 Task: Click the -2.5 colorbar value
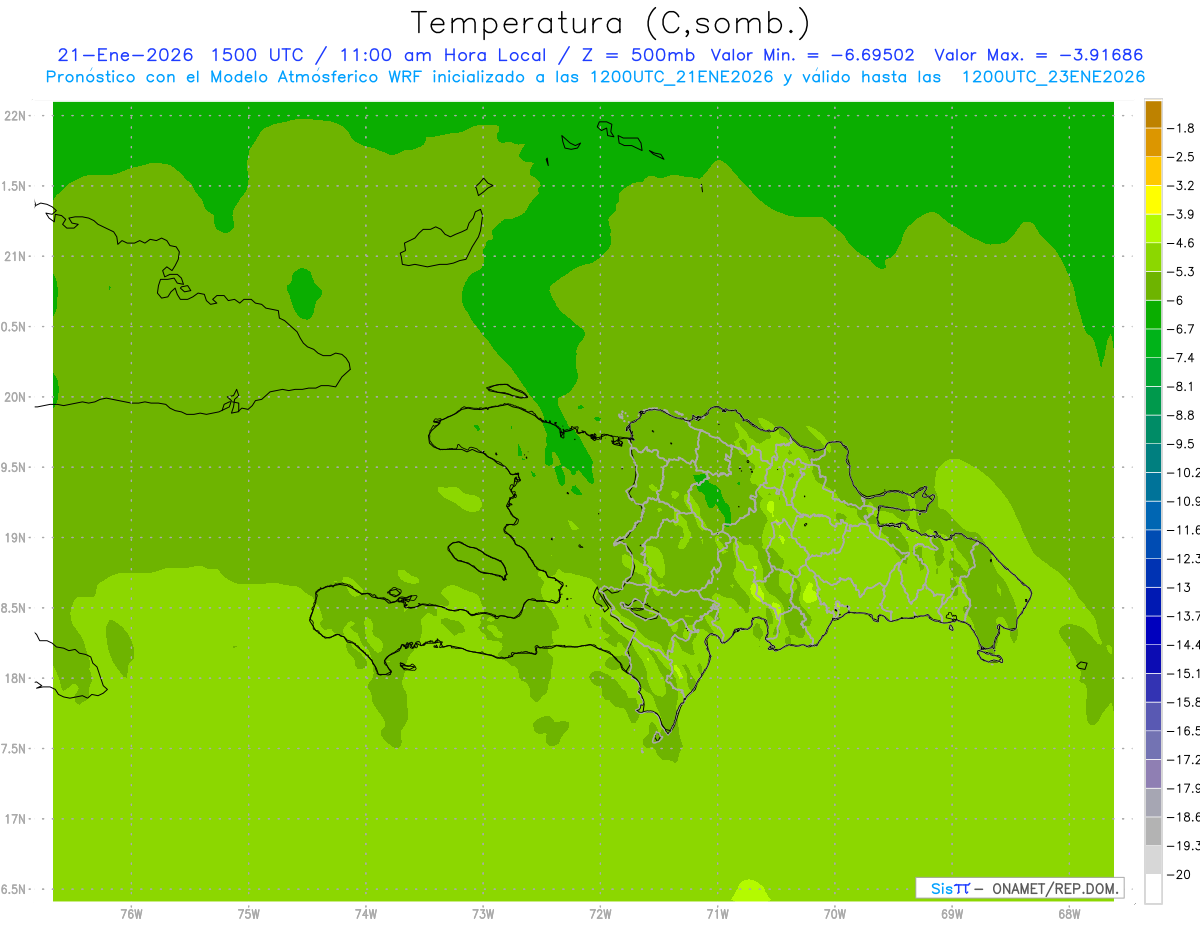[1182, 157]
